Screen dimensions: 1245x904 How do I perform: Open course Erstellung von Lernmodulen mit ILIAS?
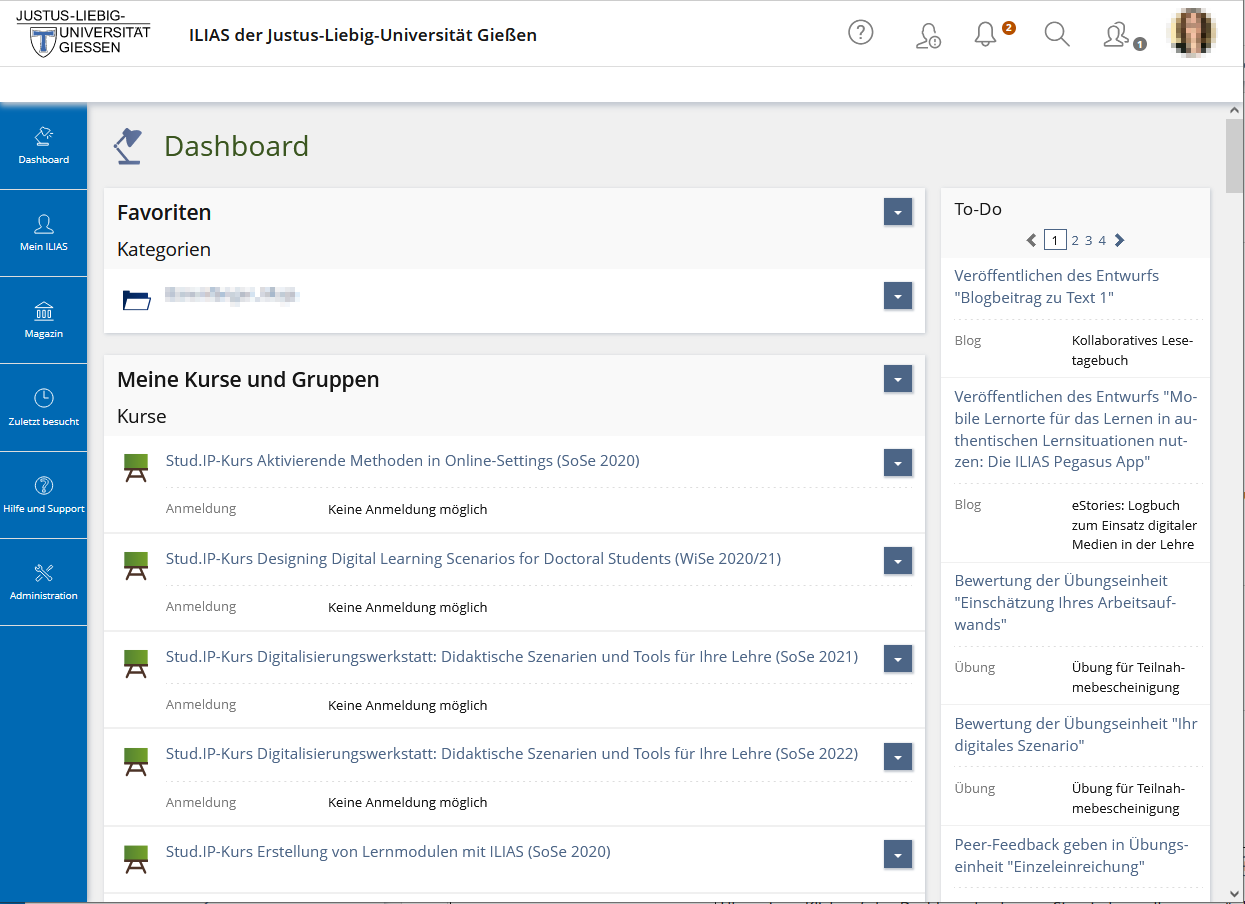[388, 852]
